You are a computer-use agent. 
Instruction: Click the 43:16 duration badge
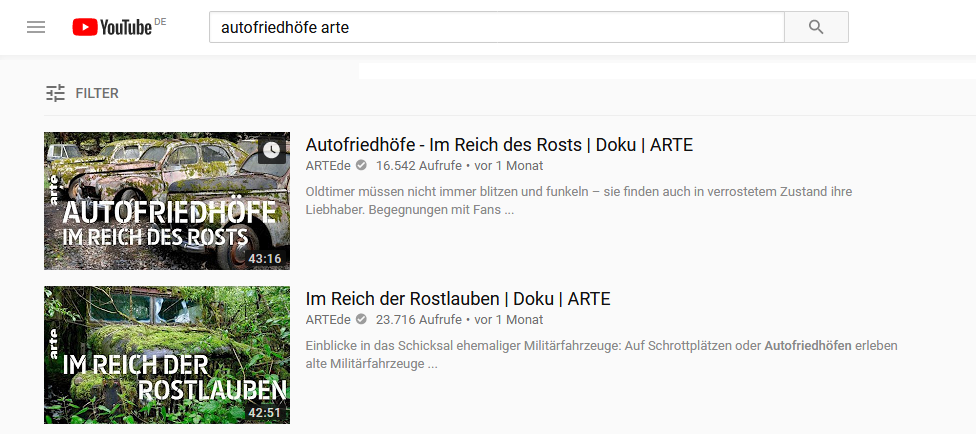[265, 258]
